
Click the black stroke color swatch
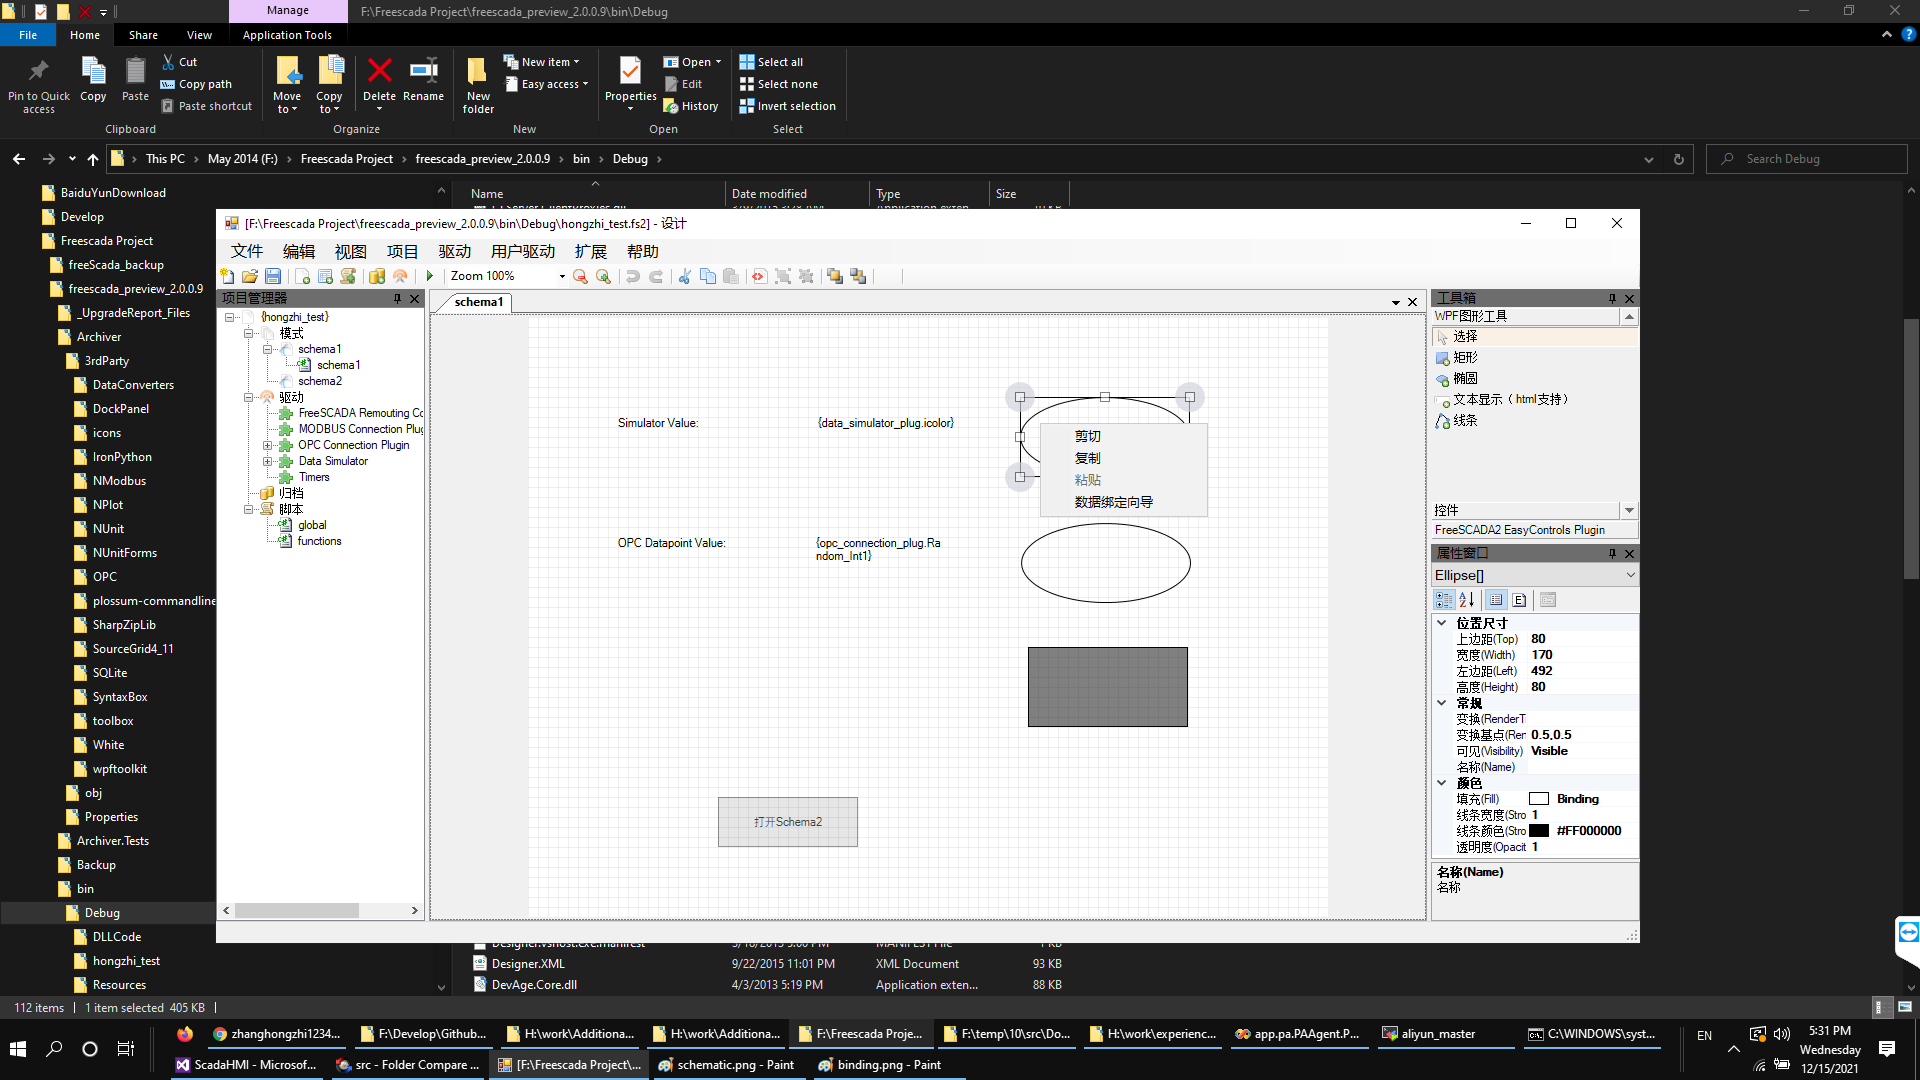(1539, 831)
